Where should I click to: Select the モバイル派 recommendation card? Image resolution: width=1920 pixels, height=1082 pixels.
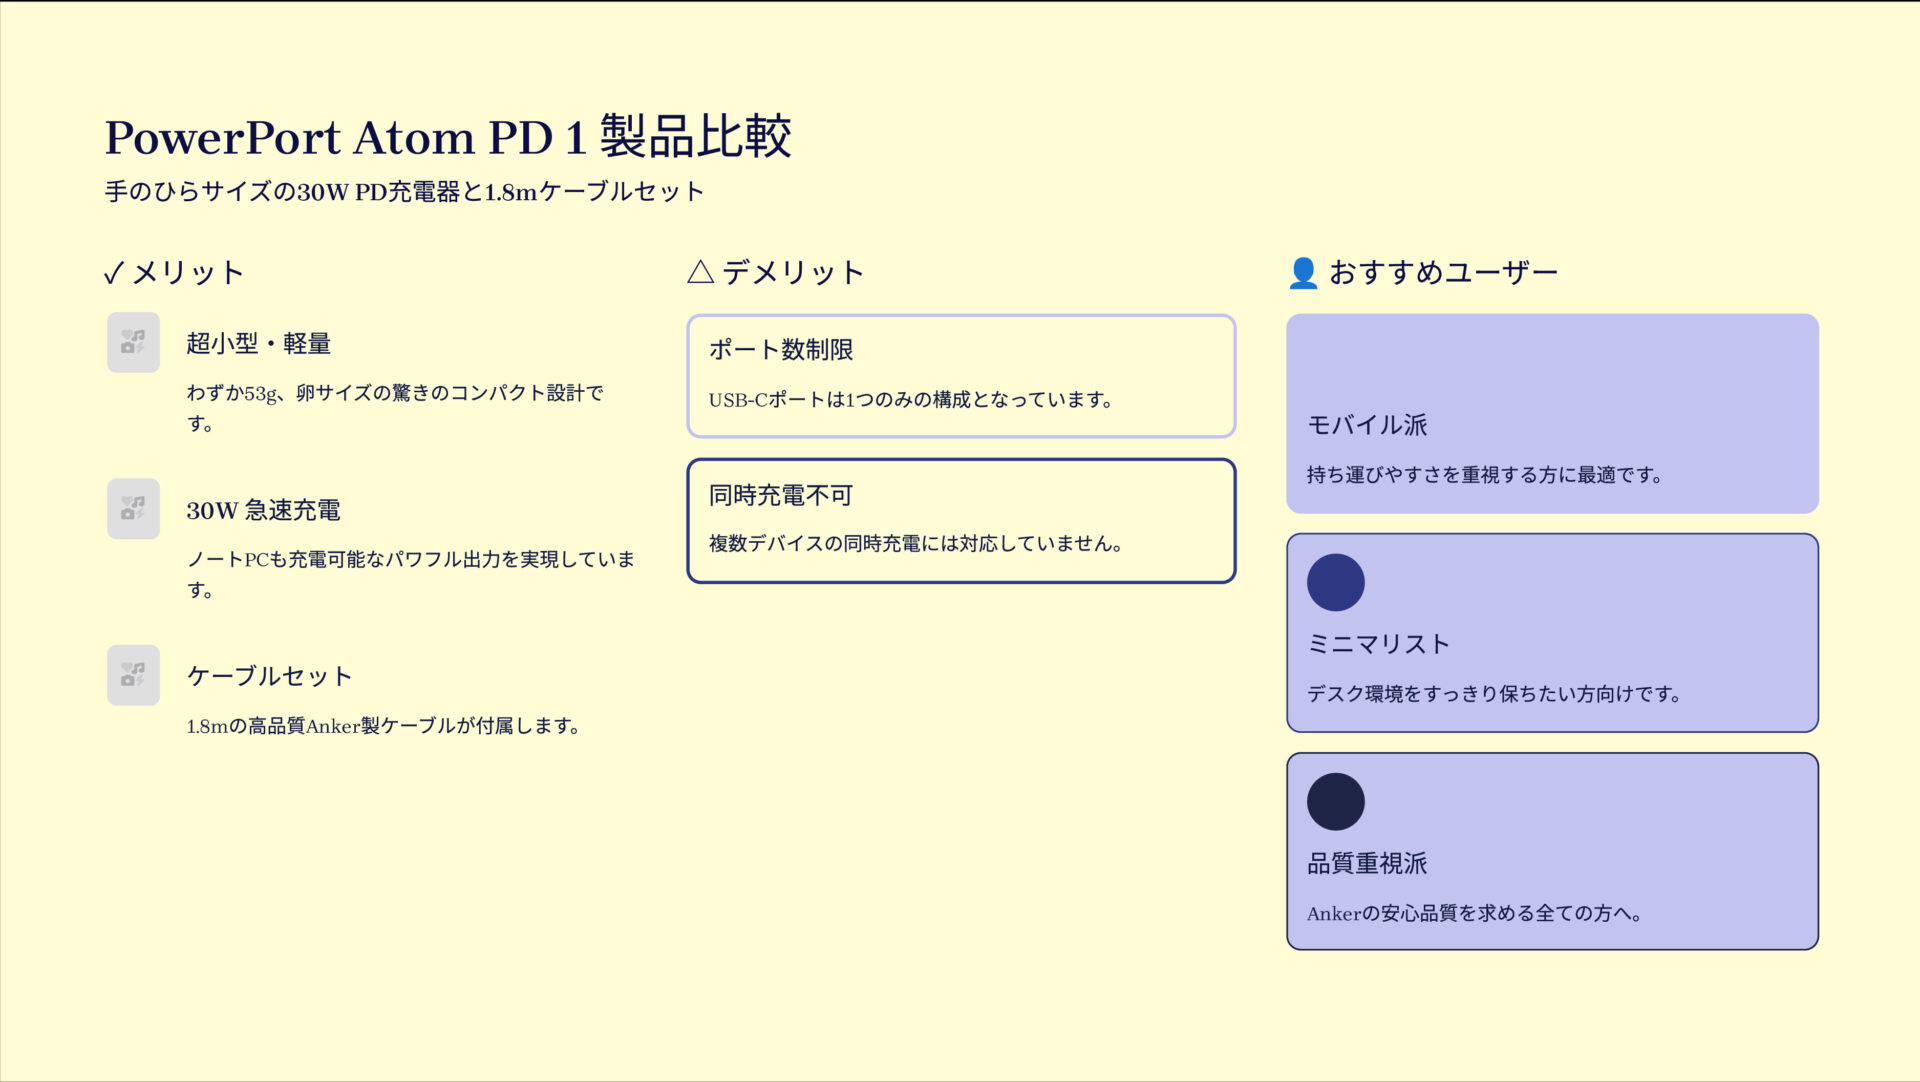[x=1551, y=412]
